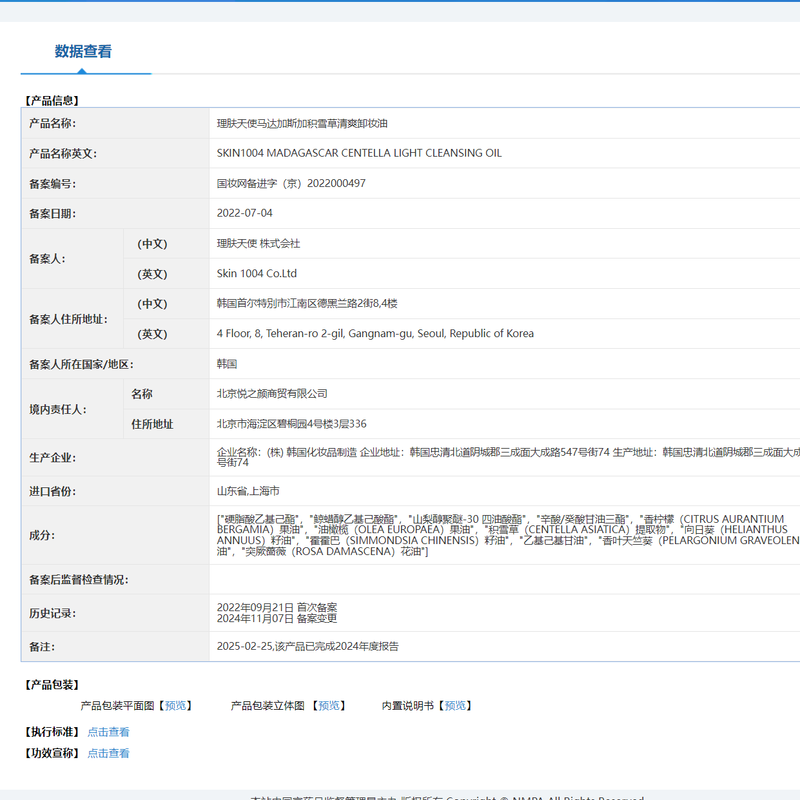Preview the 产品包装平面图 image
This screenshot has width=800, height=800.
coord(177,706)
